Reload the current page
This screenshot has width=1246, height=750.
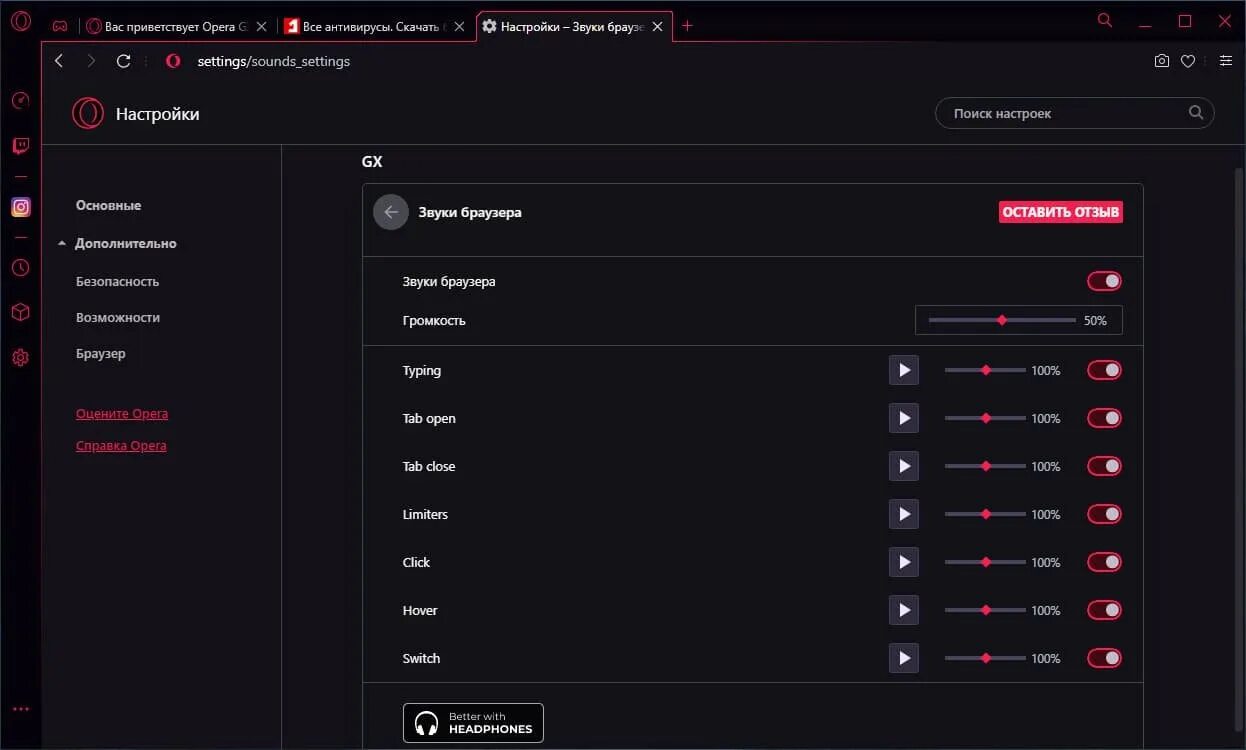124,61
